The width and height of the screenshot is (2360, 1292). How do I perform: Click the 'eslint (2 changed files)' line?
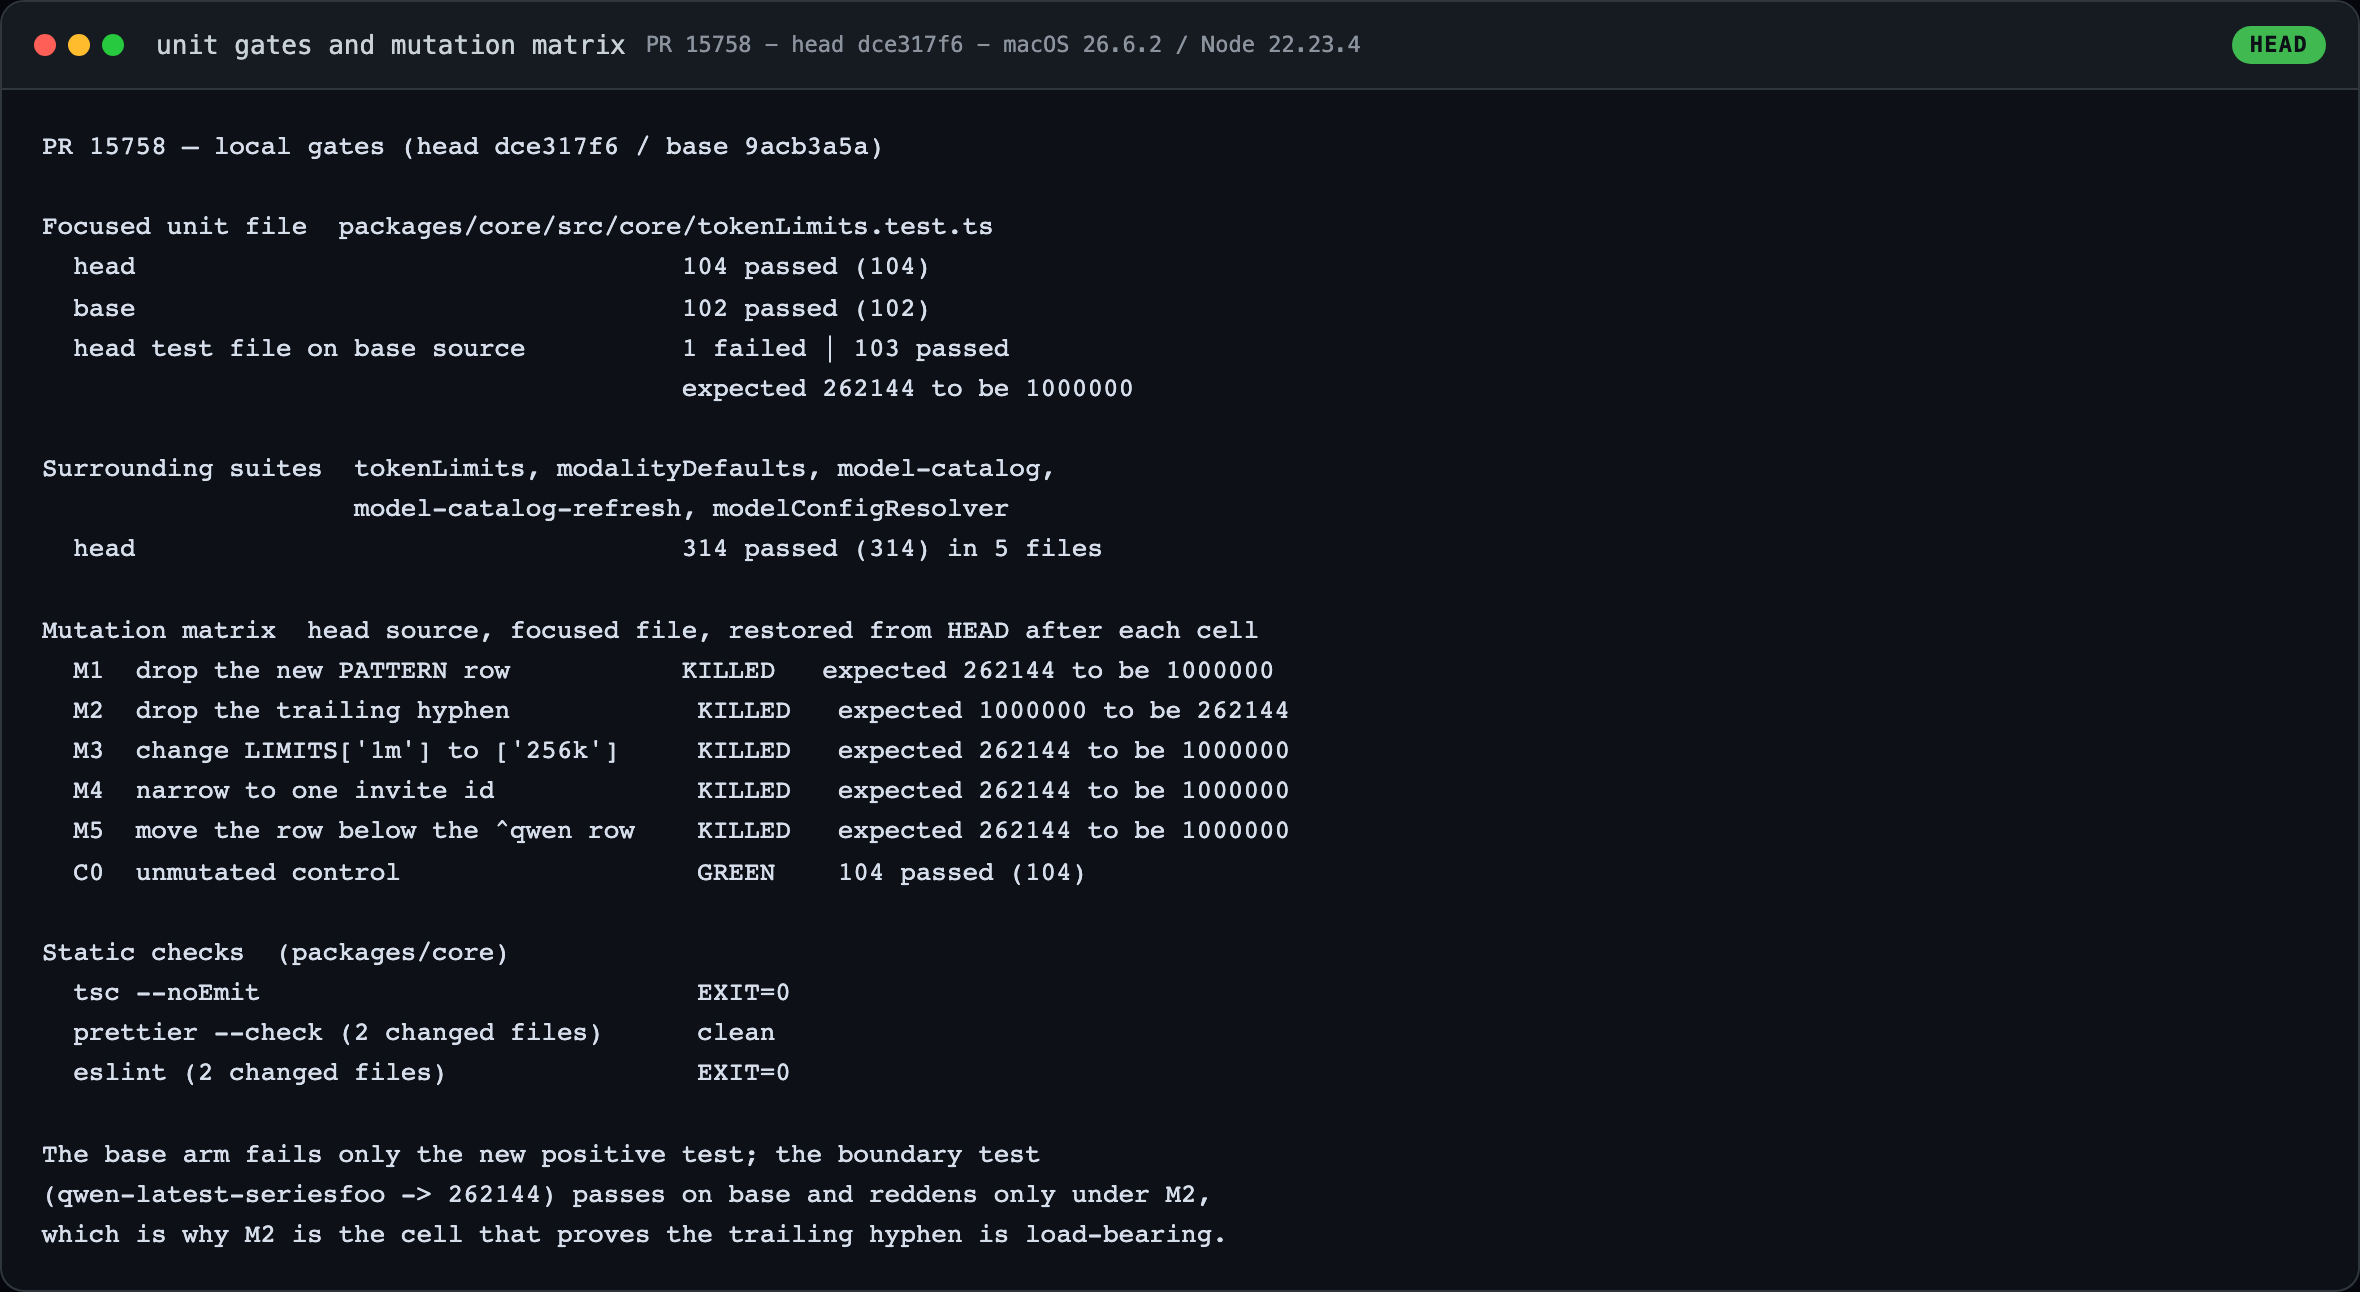259,1072
